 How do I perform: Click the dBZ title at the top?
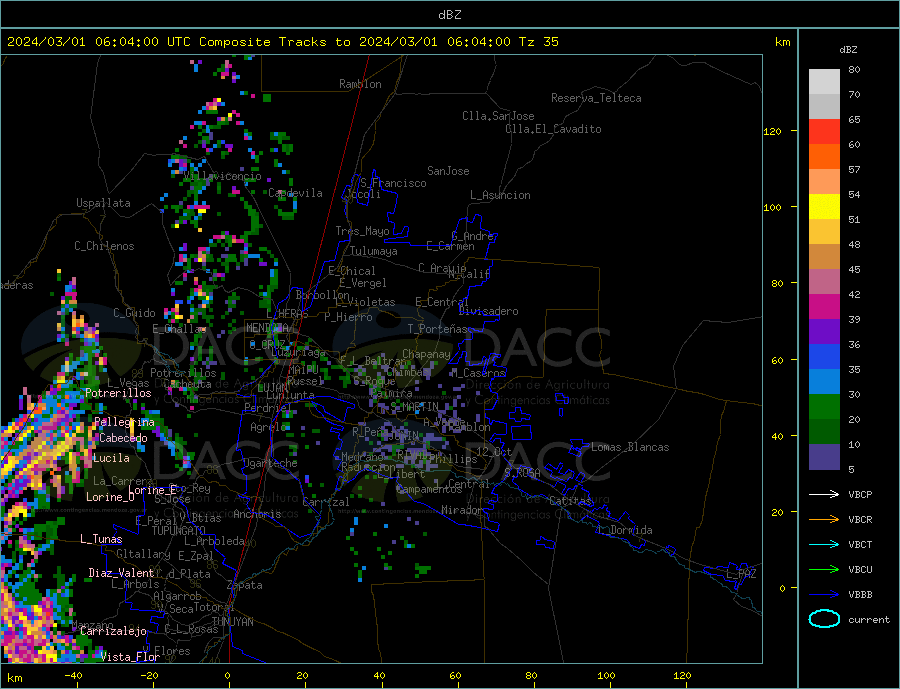pos(449,15)
